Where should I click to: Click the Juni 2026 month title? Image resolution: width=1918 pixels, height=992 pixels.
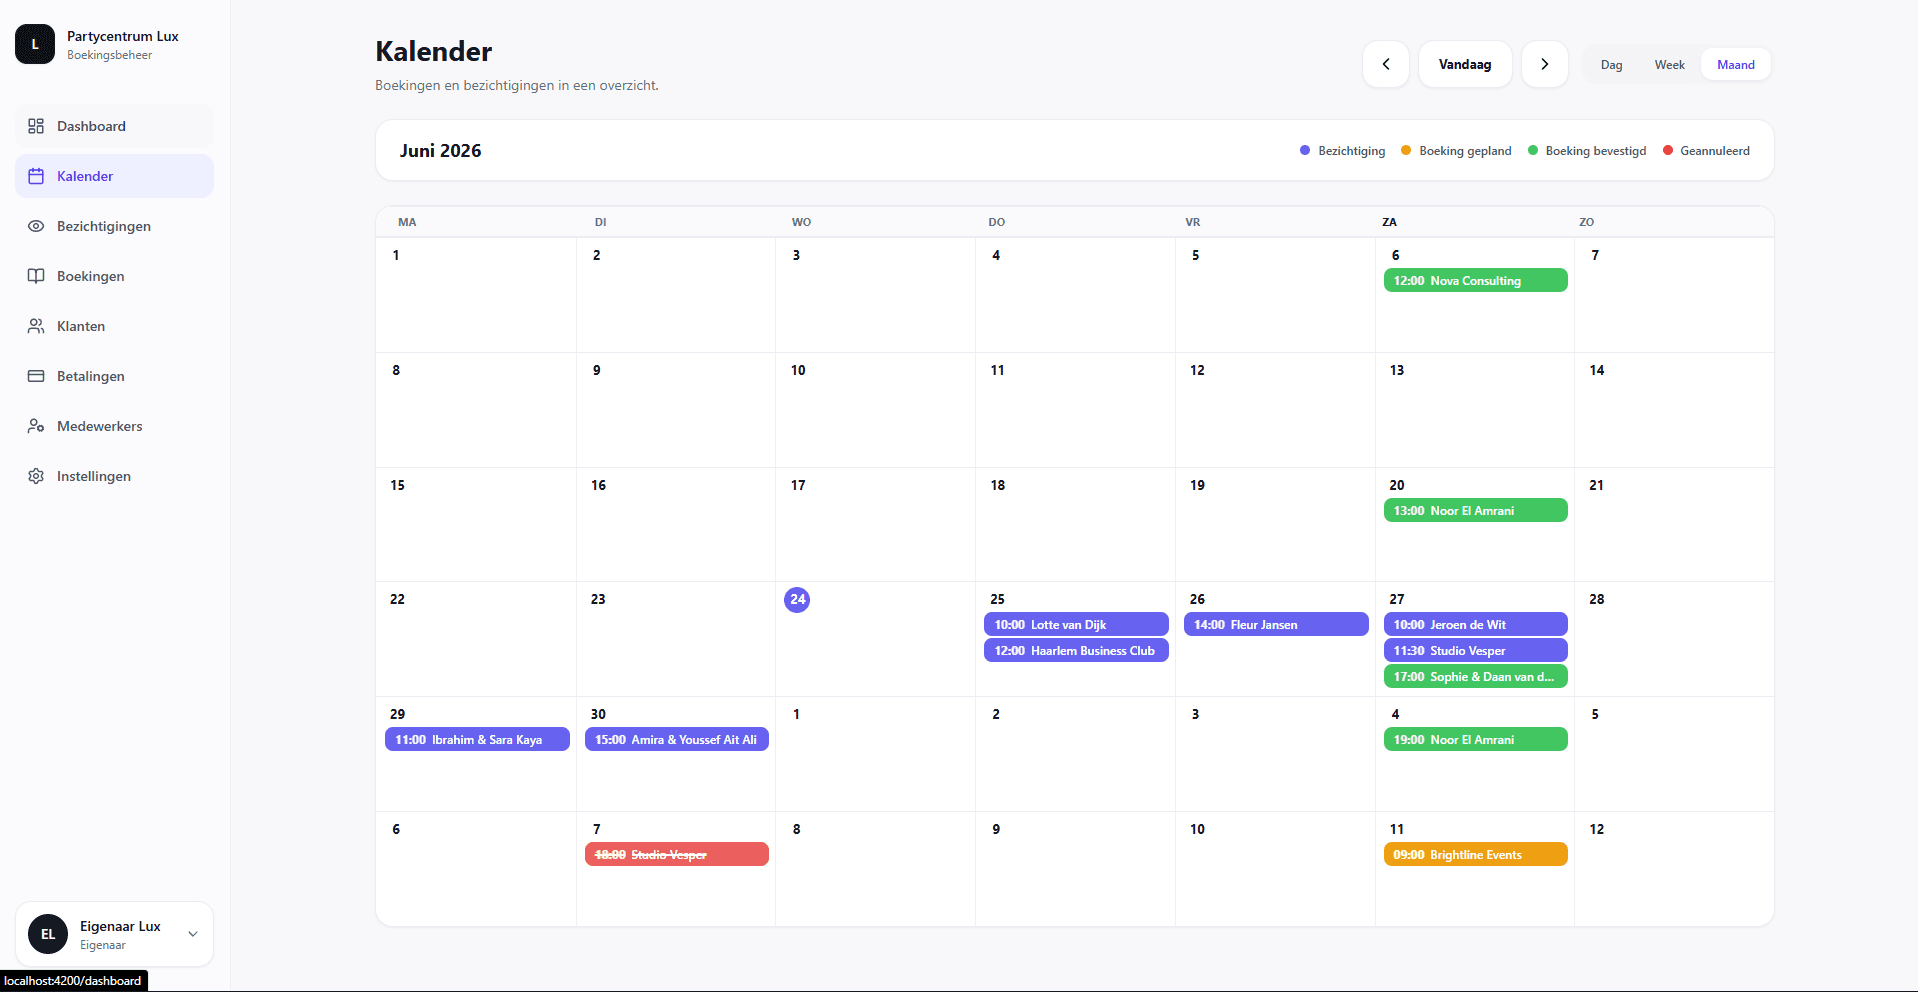pos(440,151)
